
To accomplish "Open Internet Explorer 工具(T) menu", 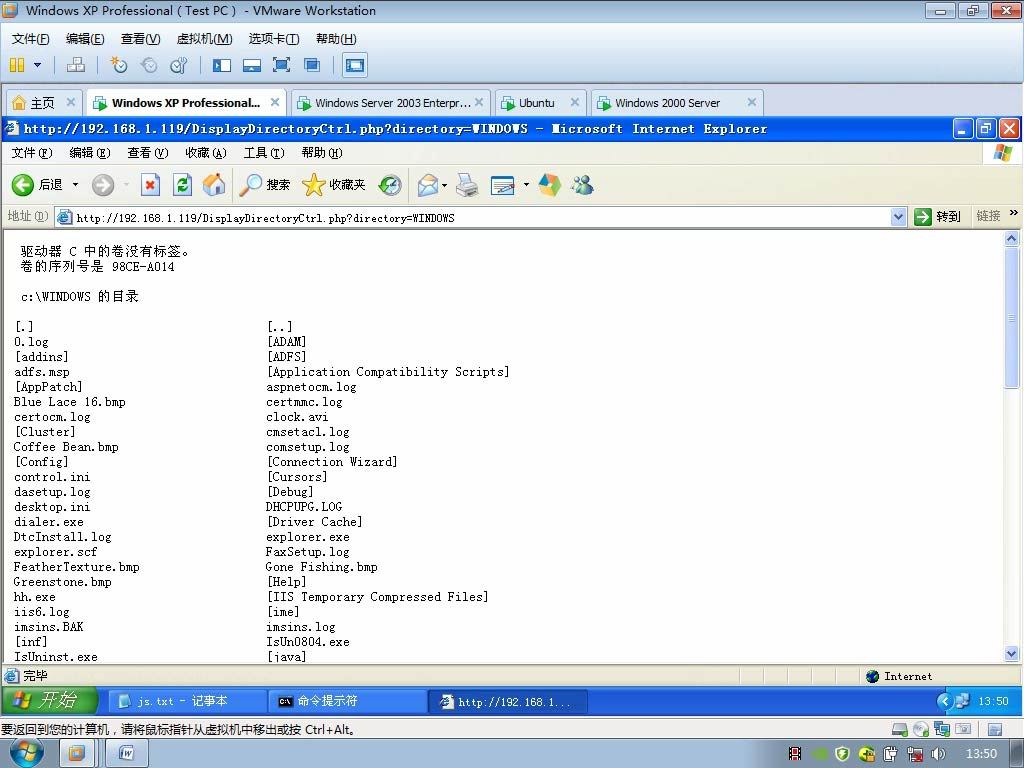I will pos(264,153).
